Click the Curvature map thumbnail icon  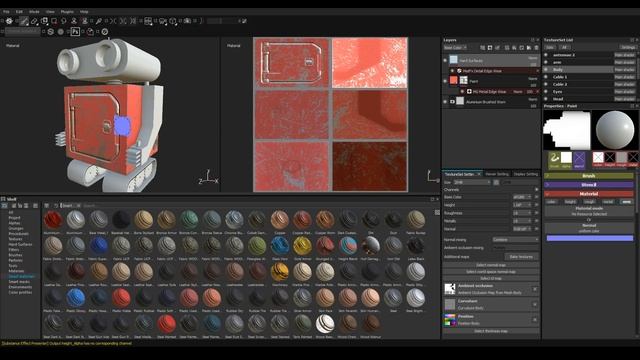pos(450,304)
